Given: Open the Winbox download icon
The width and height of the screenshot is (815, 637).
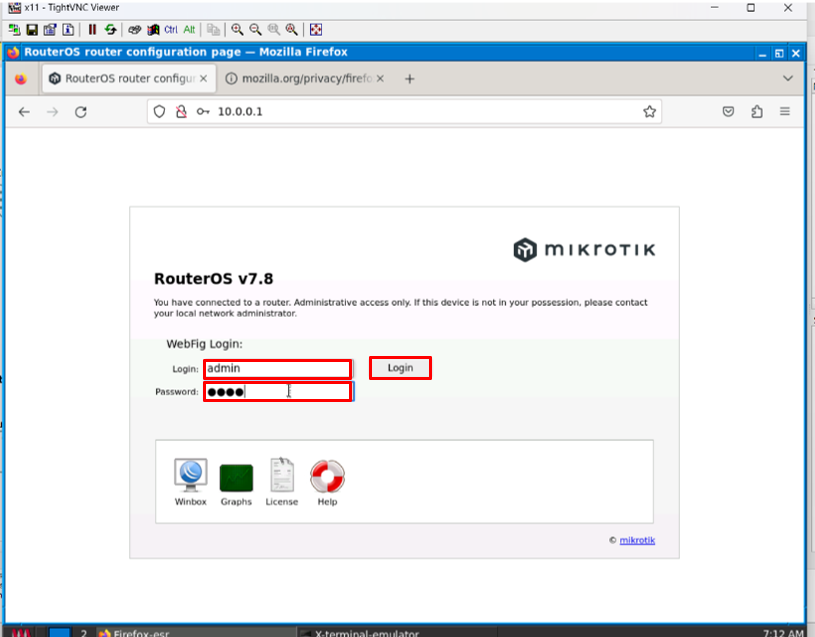Looking at the screenshot, I should [x=190, y=477].
